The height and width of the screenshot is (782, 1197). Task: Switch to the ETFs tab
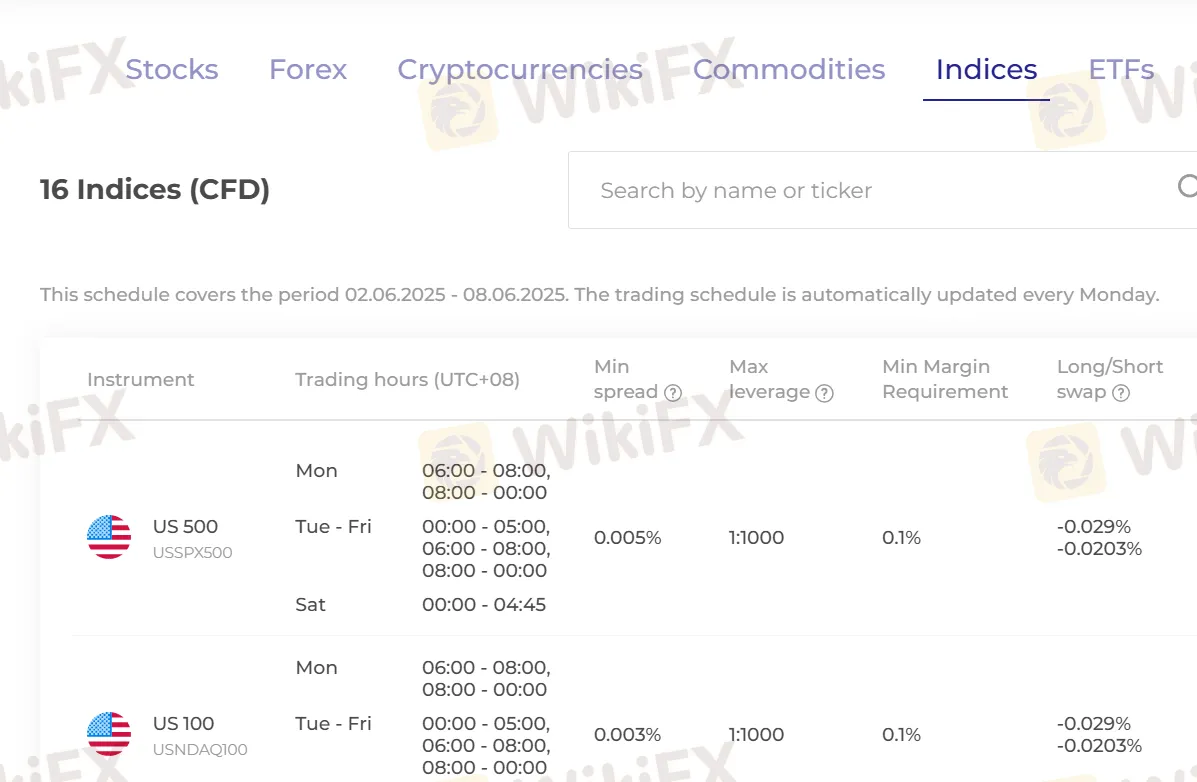coord(1121,69)
